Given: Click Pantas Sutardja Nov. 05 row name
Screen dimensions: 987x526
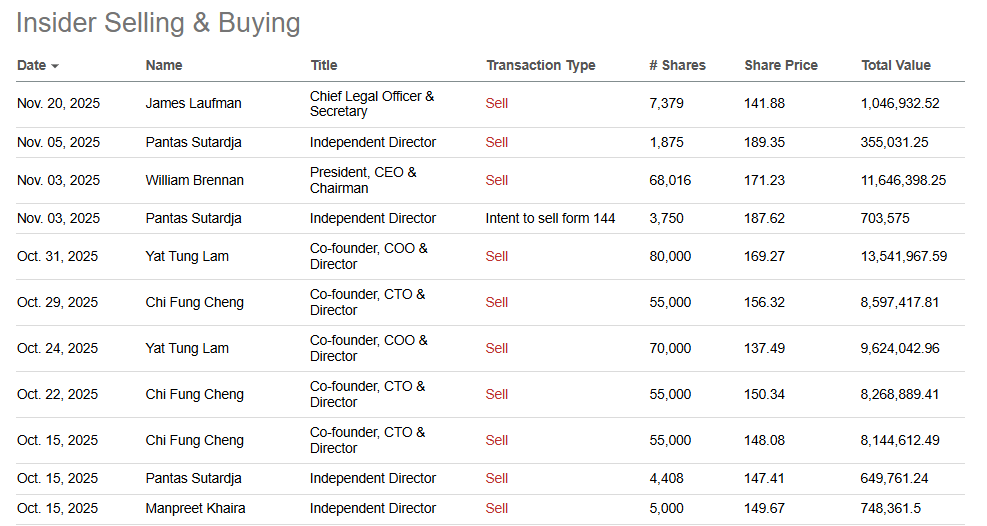Looking at the screenshot, I should pos(193,142).
